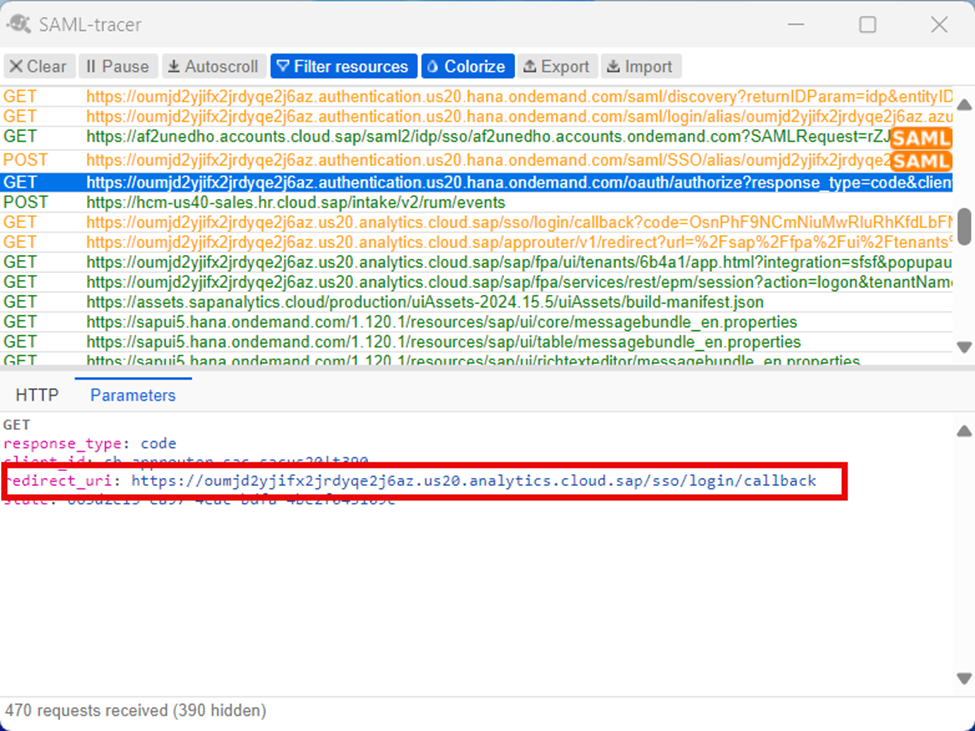975x731 pixels.
Task: Disable the Filter resources toggle
Action: [x=343, y=67]
